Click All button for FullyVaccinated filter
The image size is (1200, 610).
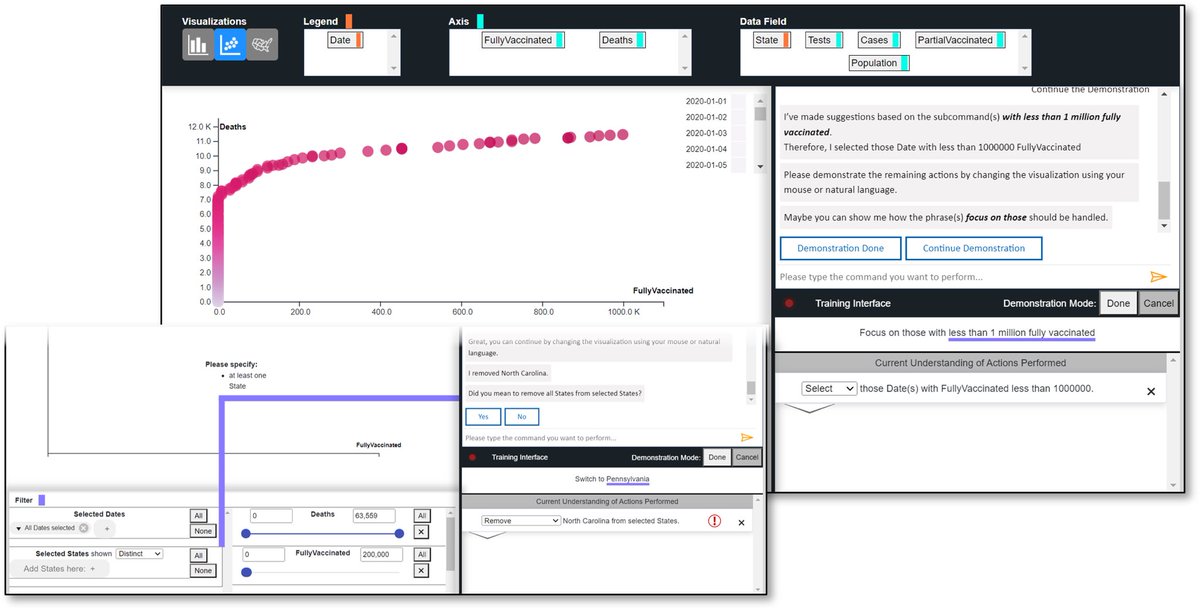pos(421,554)
